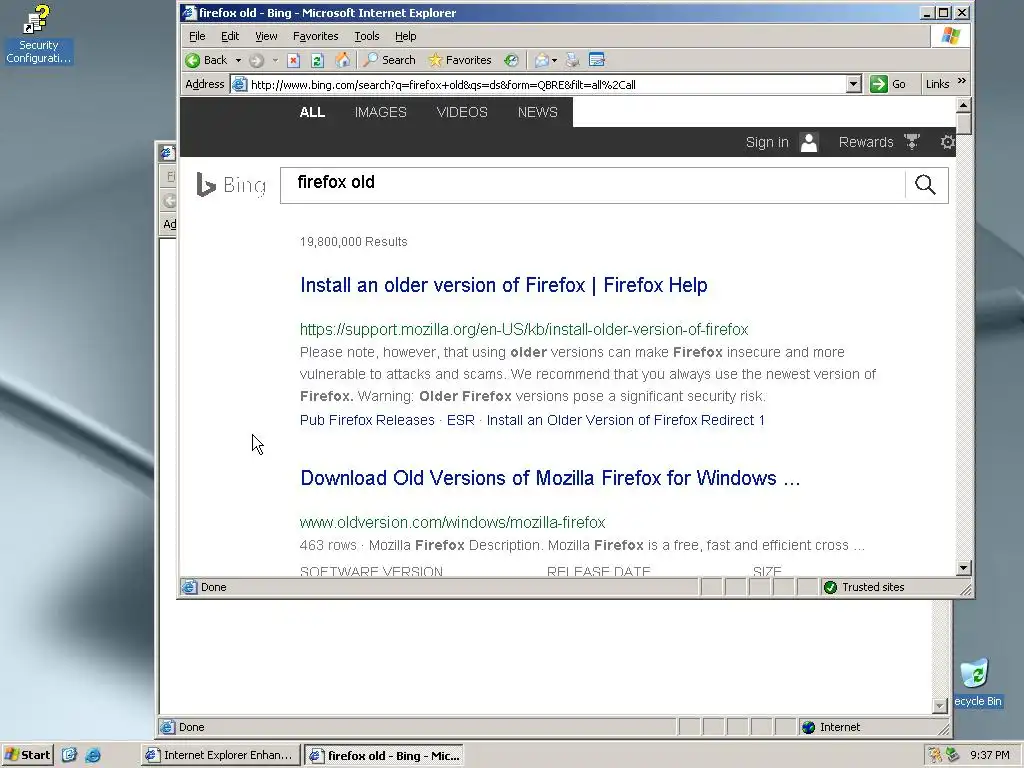Image resolution: width=1024 pixels, height=768 pixels.
Task: Click the Windows flag throbber icon
Action: 951,36
